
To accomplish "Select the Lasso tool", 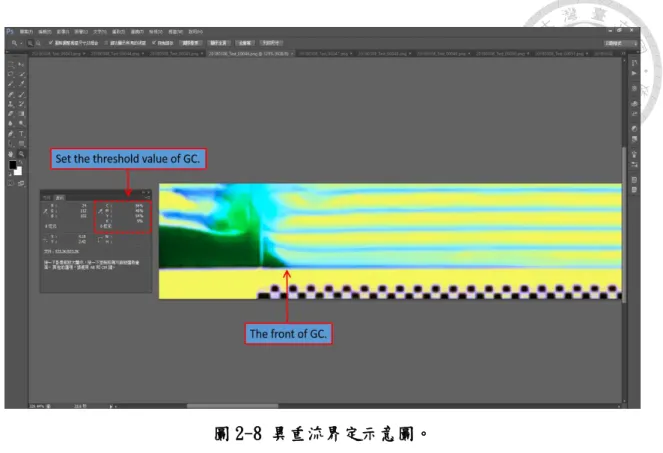I will [11, 74].
